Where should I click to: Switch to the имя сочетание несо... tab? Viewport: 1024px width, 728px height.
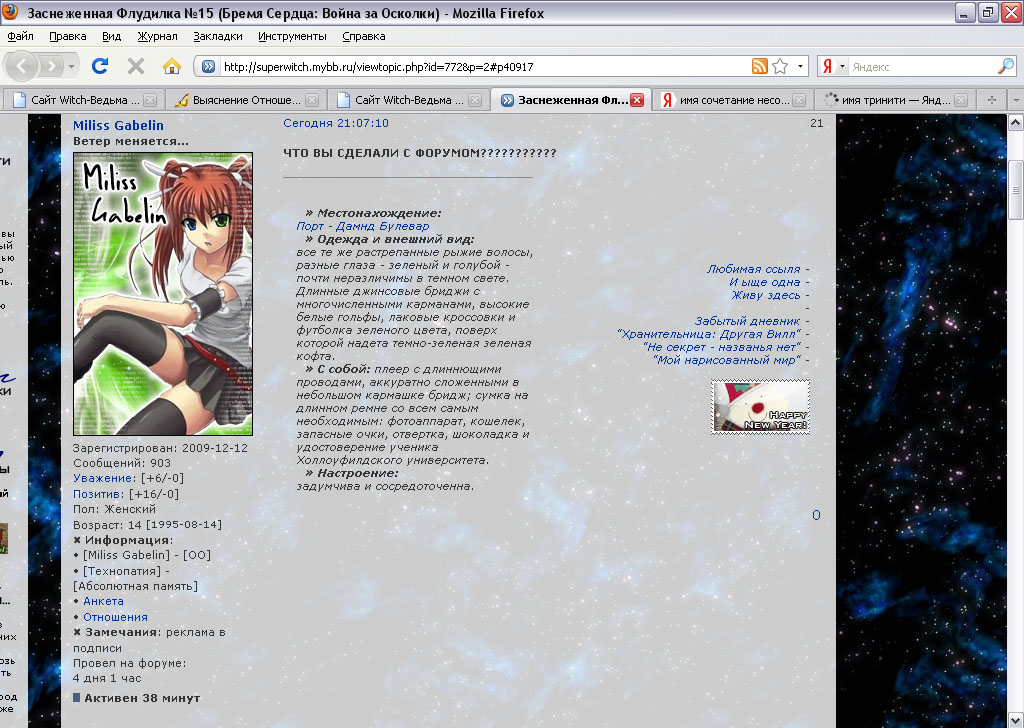[733, 100]
